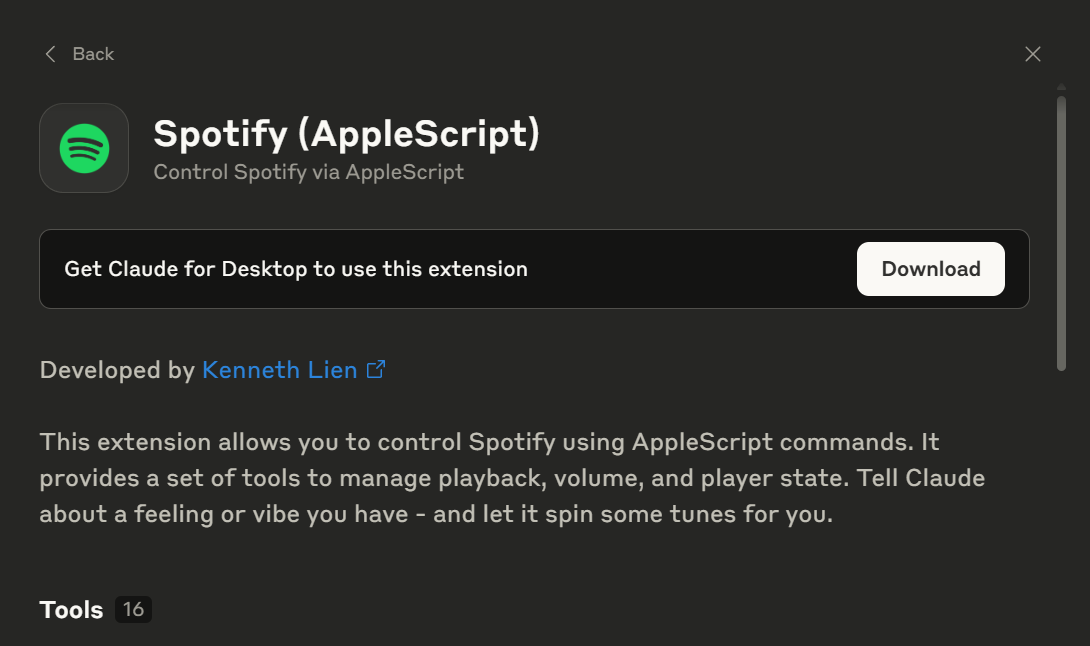Open Kenneth Lien developer link
Screen dimensions: 1090x646
279,370
